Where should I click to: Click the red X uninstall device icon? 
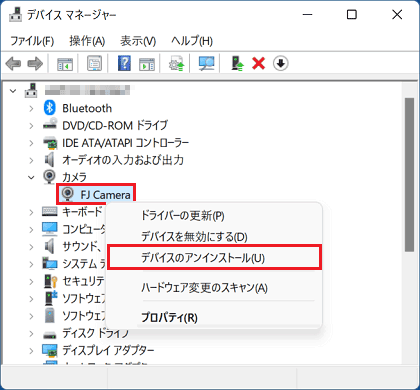click(x=259, y=63)
